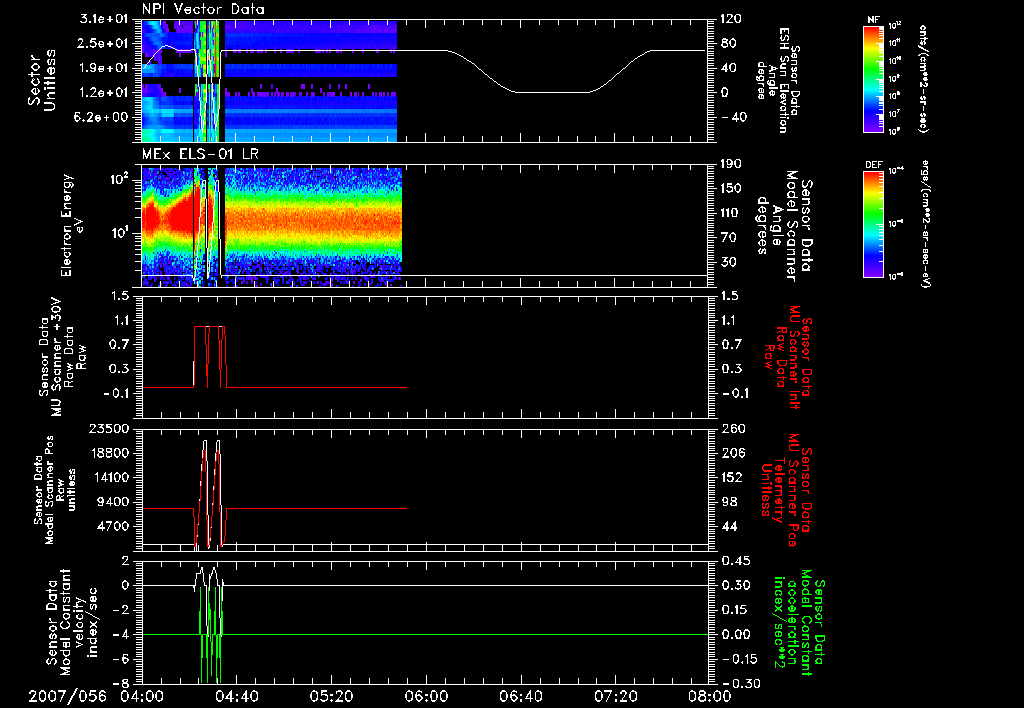Screen dimensions: 1024x708
Task: Click the 260 telemetry tick label
Action: pos(731,429)
